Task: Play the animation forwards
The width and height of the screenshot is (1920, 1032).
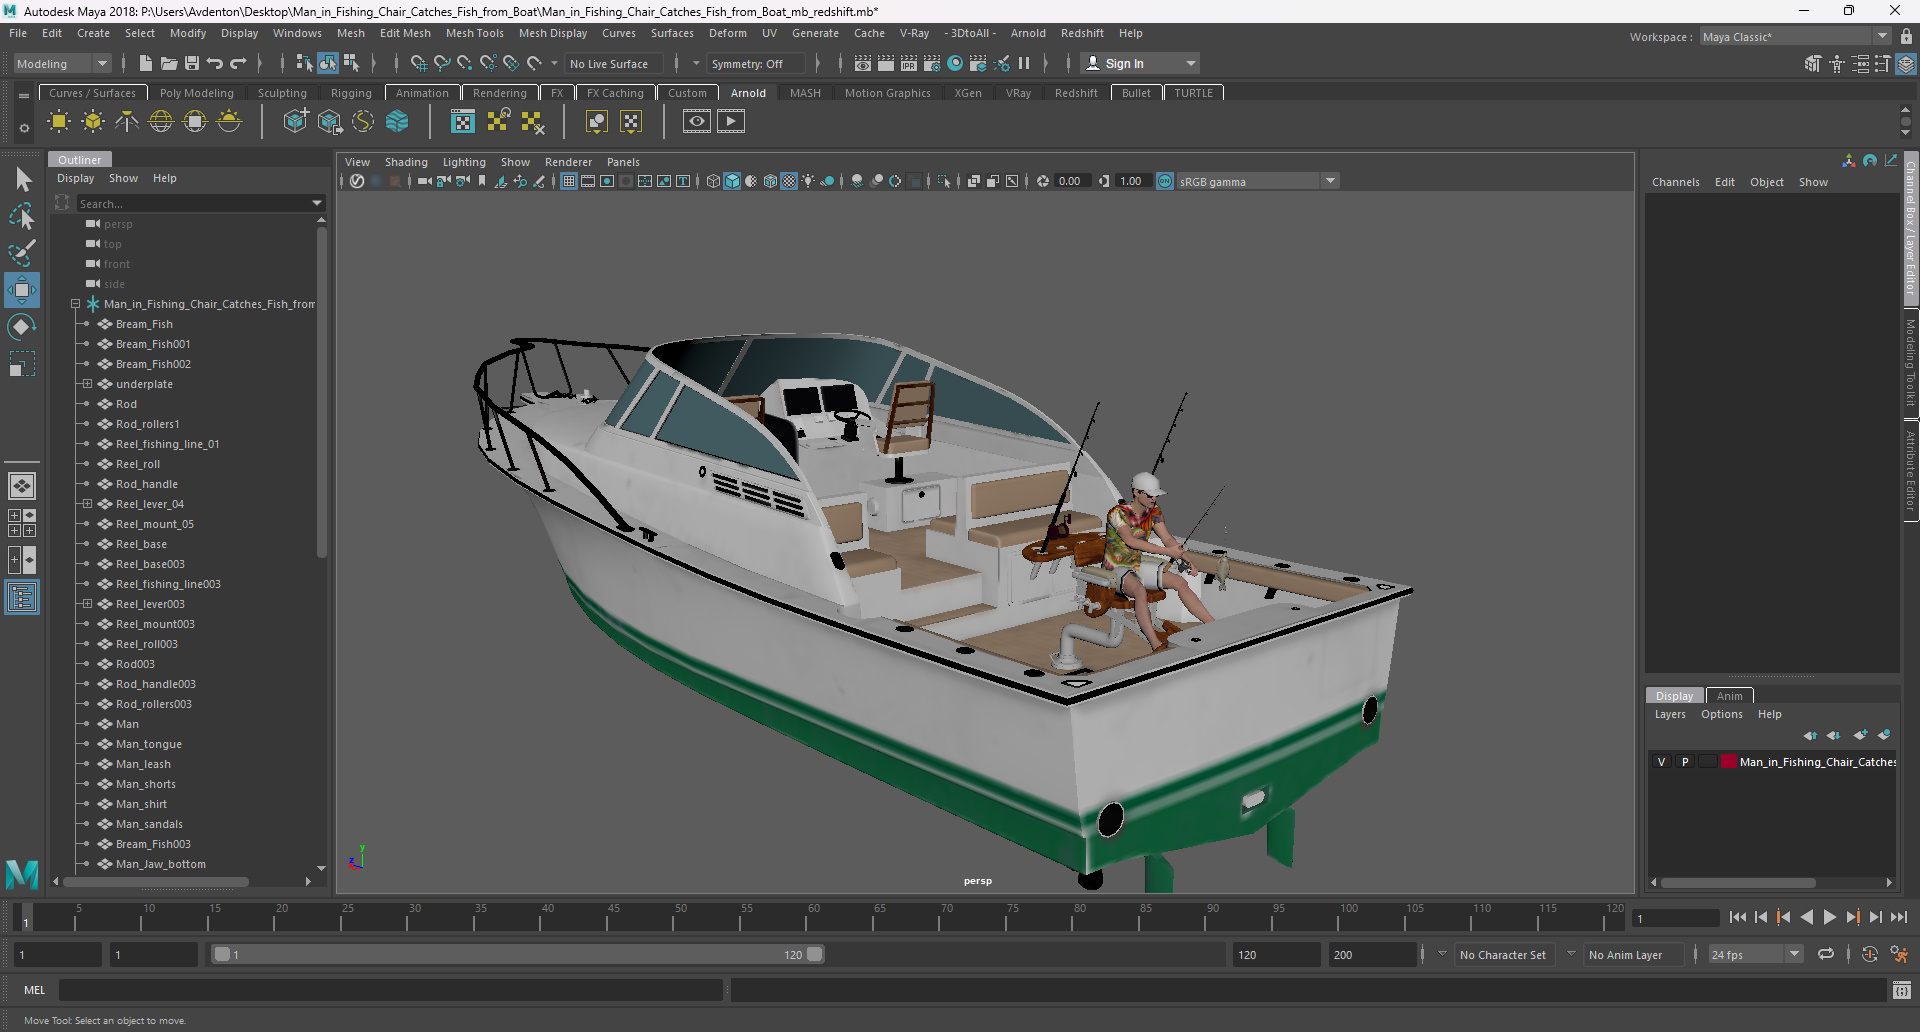Action: pos(1830,917)
